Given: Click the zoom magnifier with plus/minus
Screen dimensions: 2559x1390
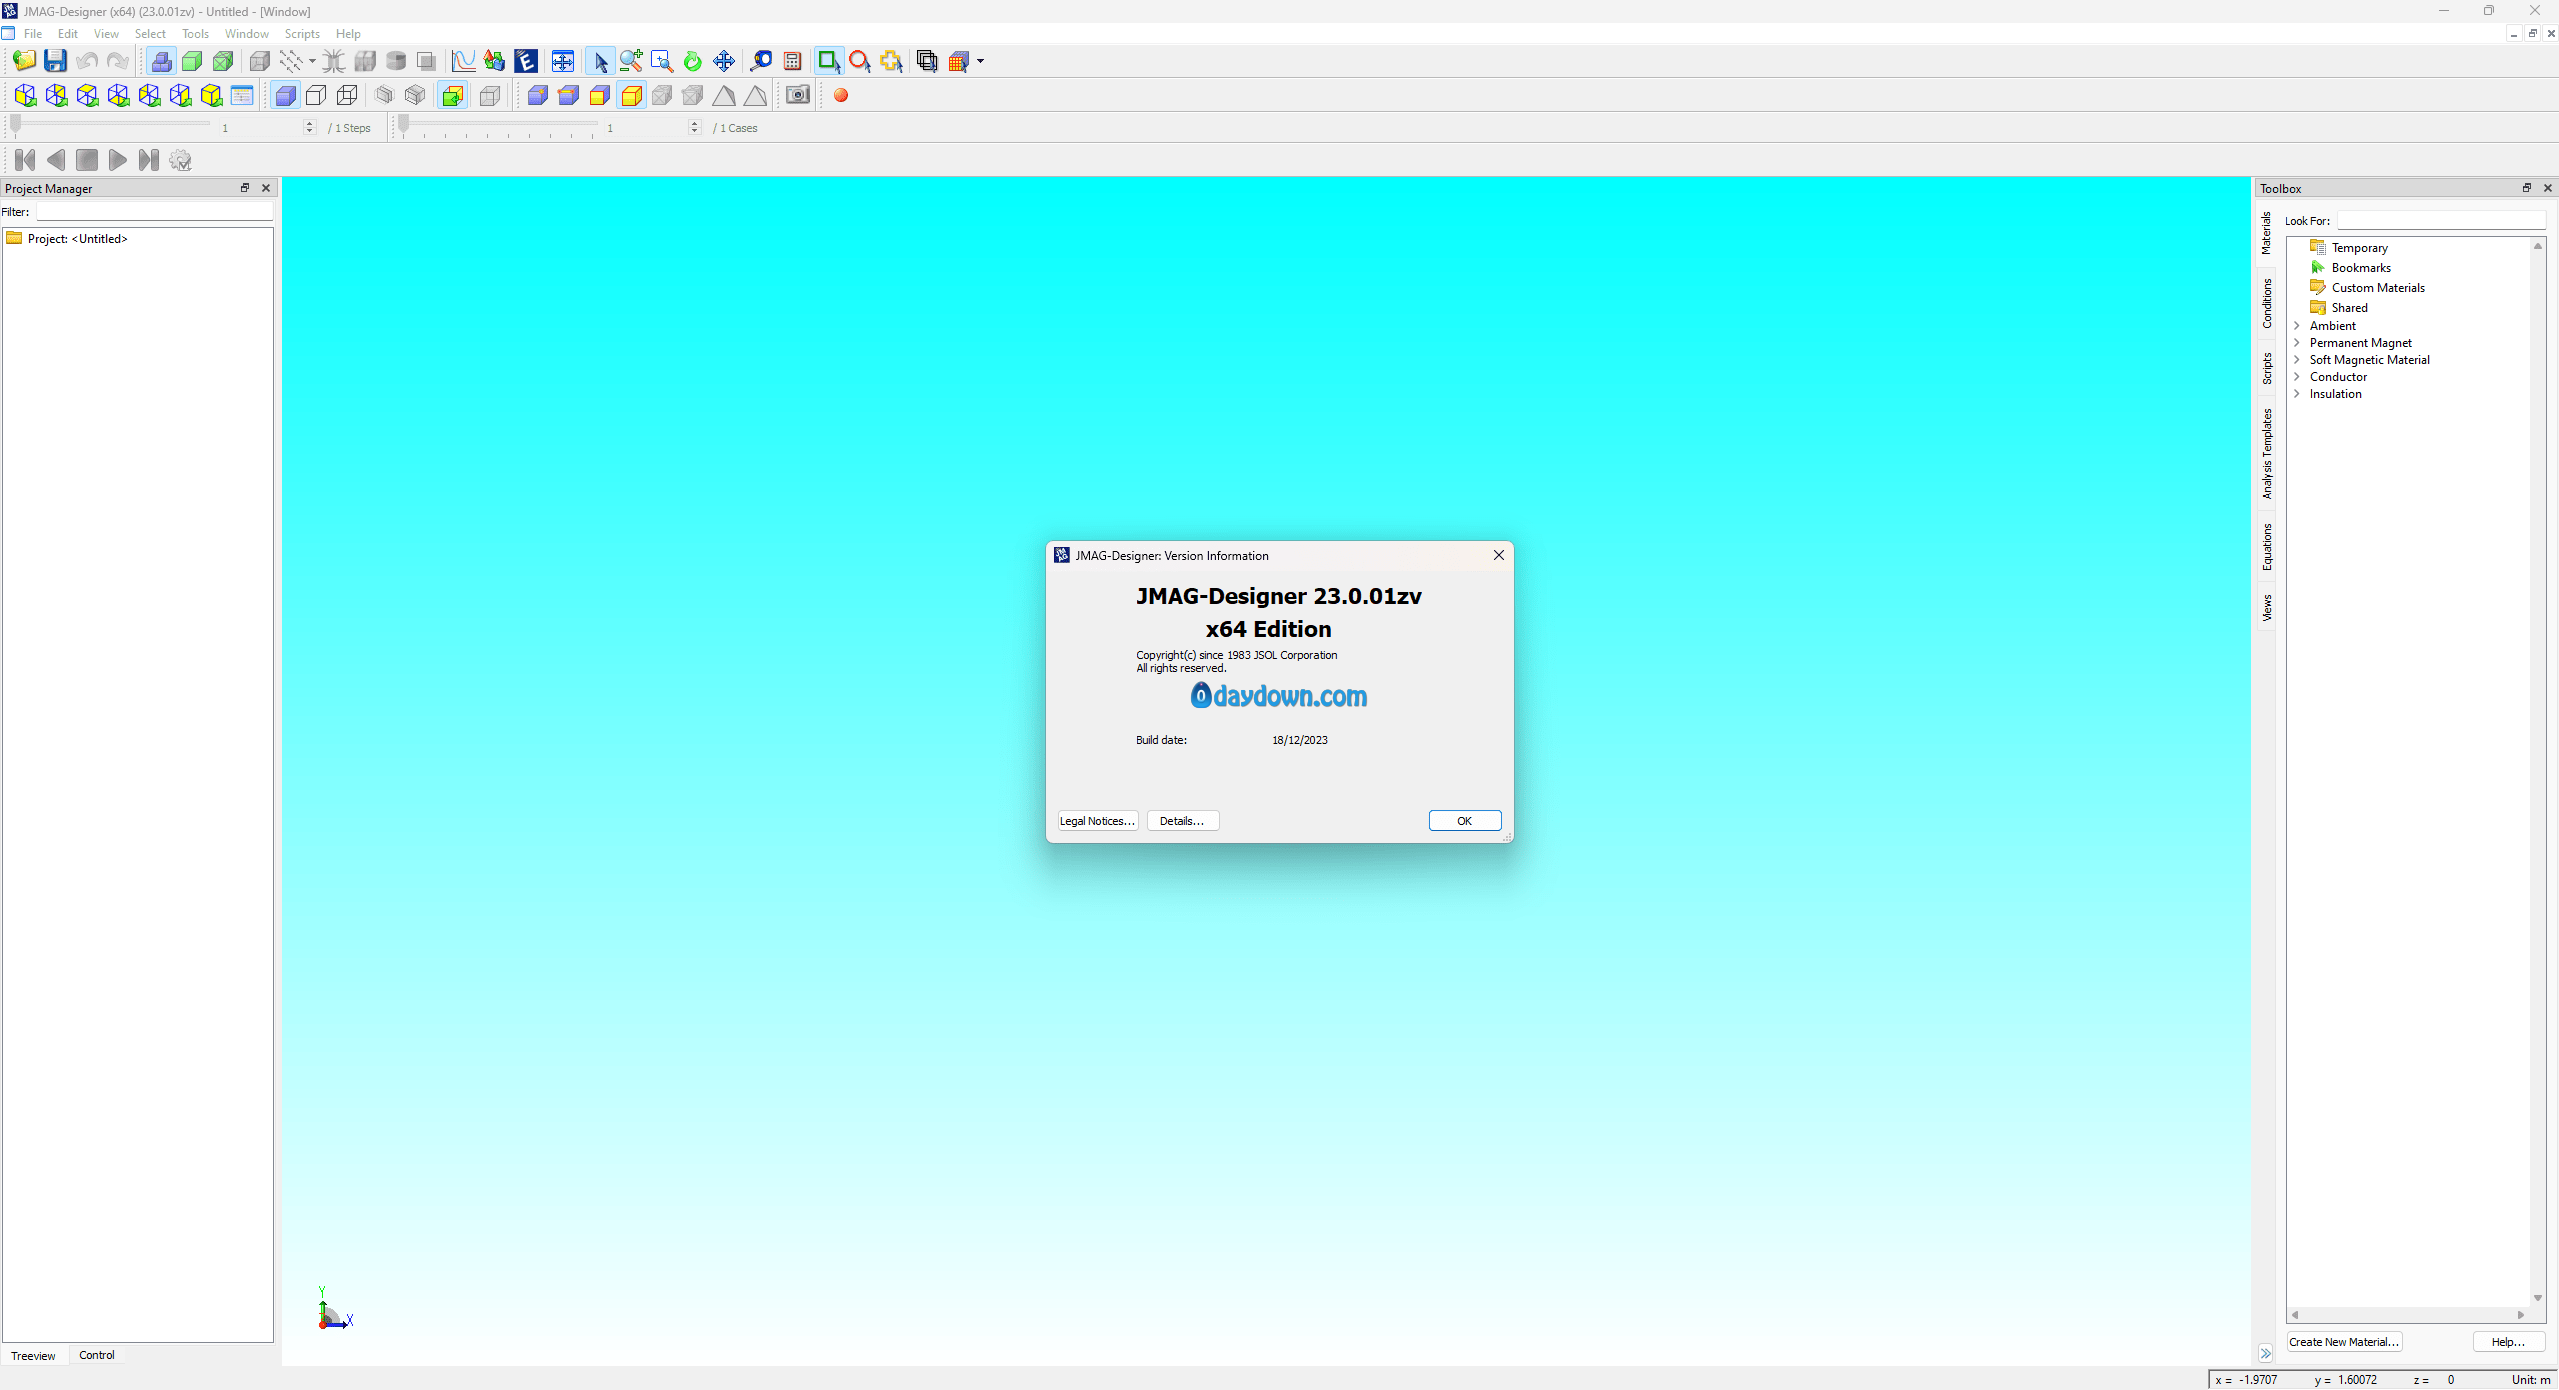Looking at the screenshot, I should [x=631, y=61].
